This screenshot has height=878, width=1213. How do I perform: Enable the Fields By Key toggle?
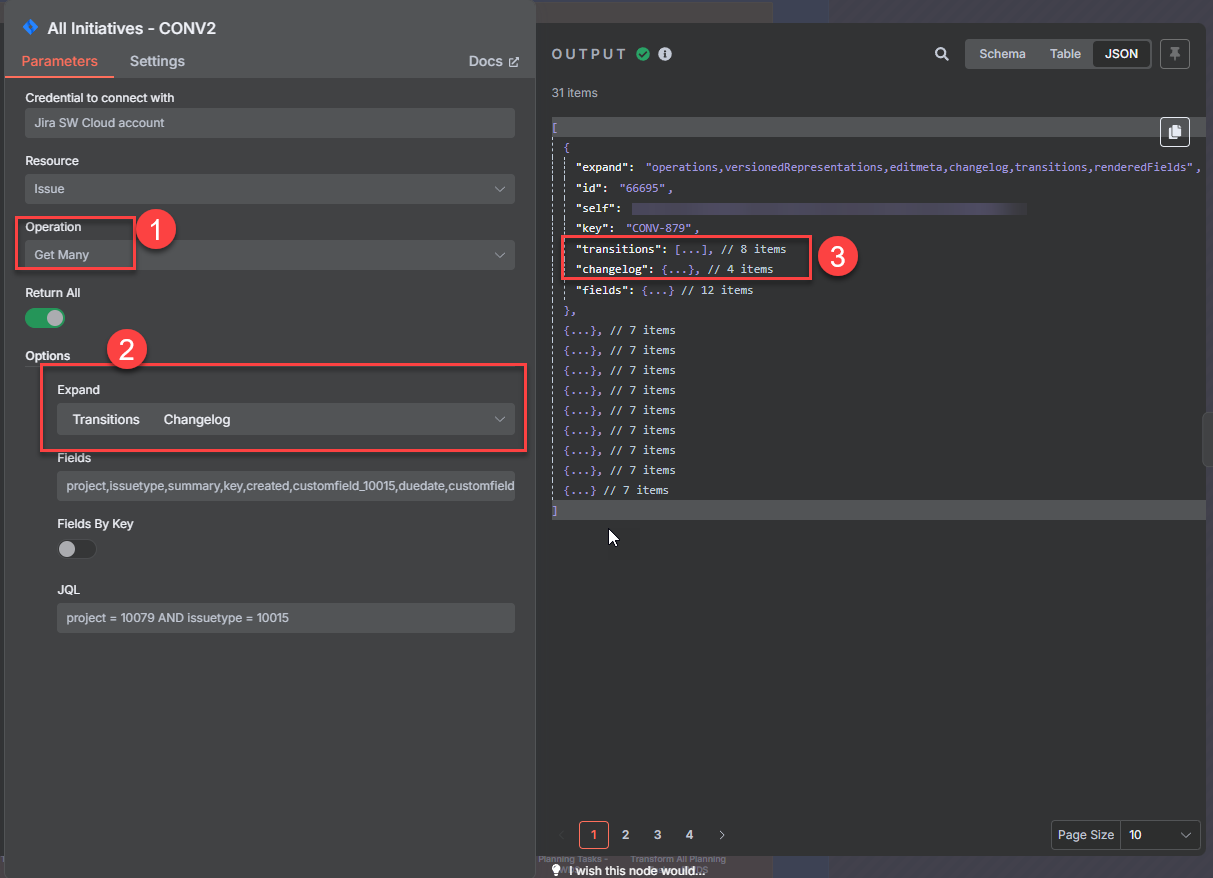click(77, 548)
